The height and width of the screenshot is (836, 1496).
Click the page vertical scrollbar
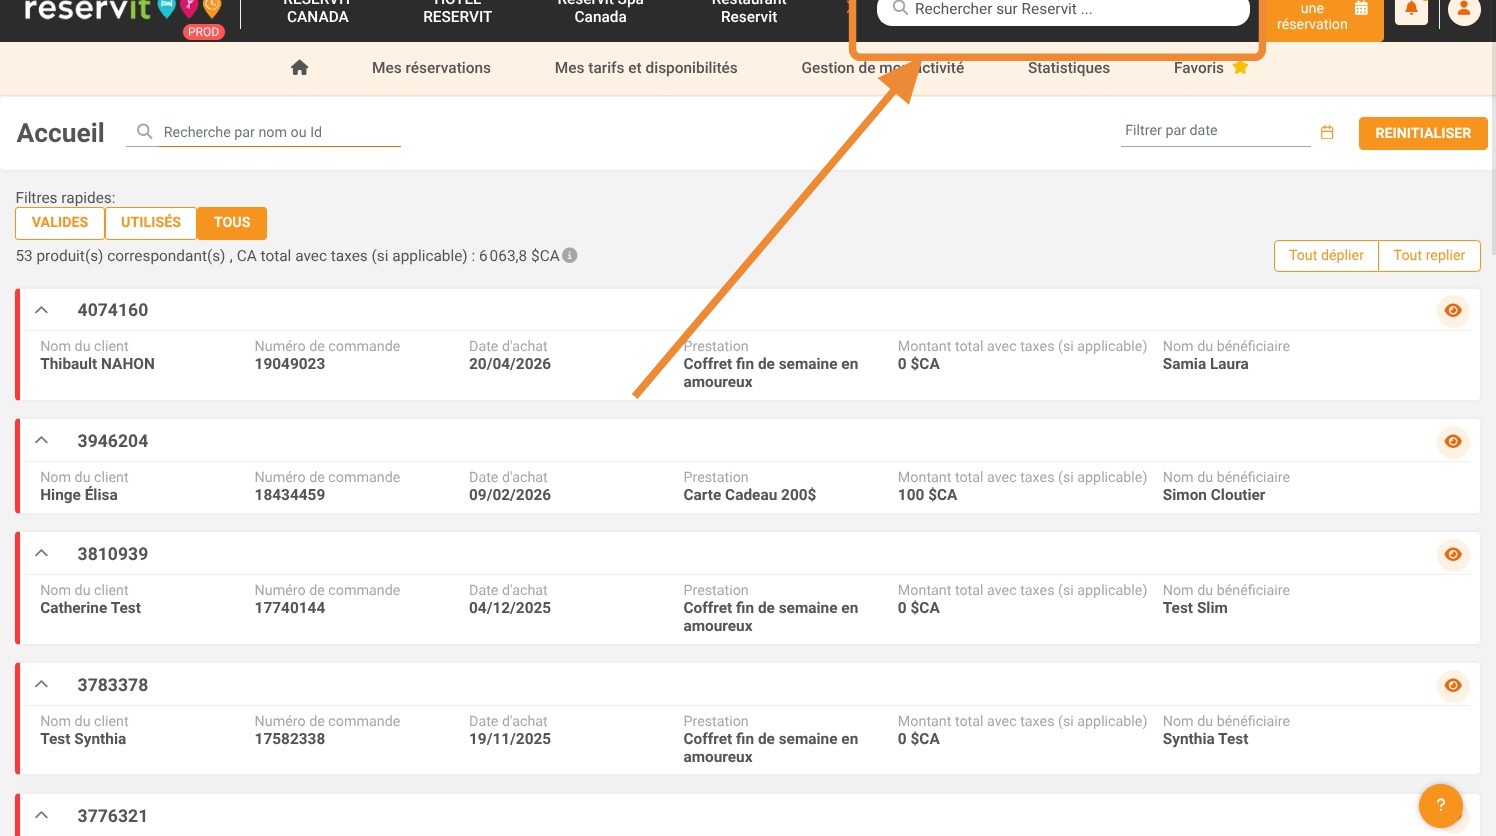click(1492, 130)
